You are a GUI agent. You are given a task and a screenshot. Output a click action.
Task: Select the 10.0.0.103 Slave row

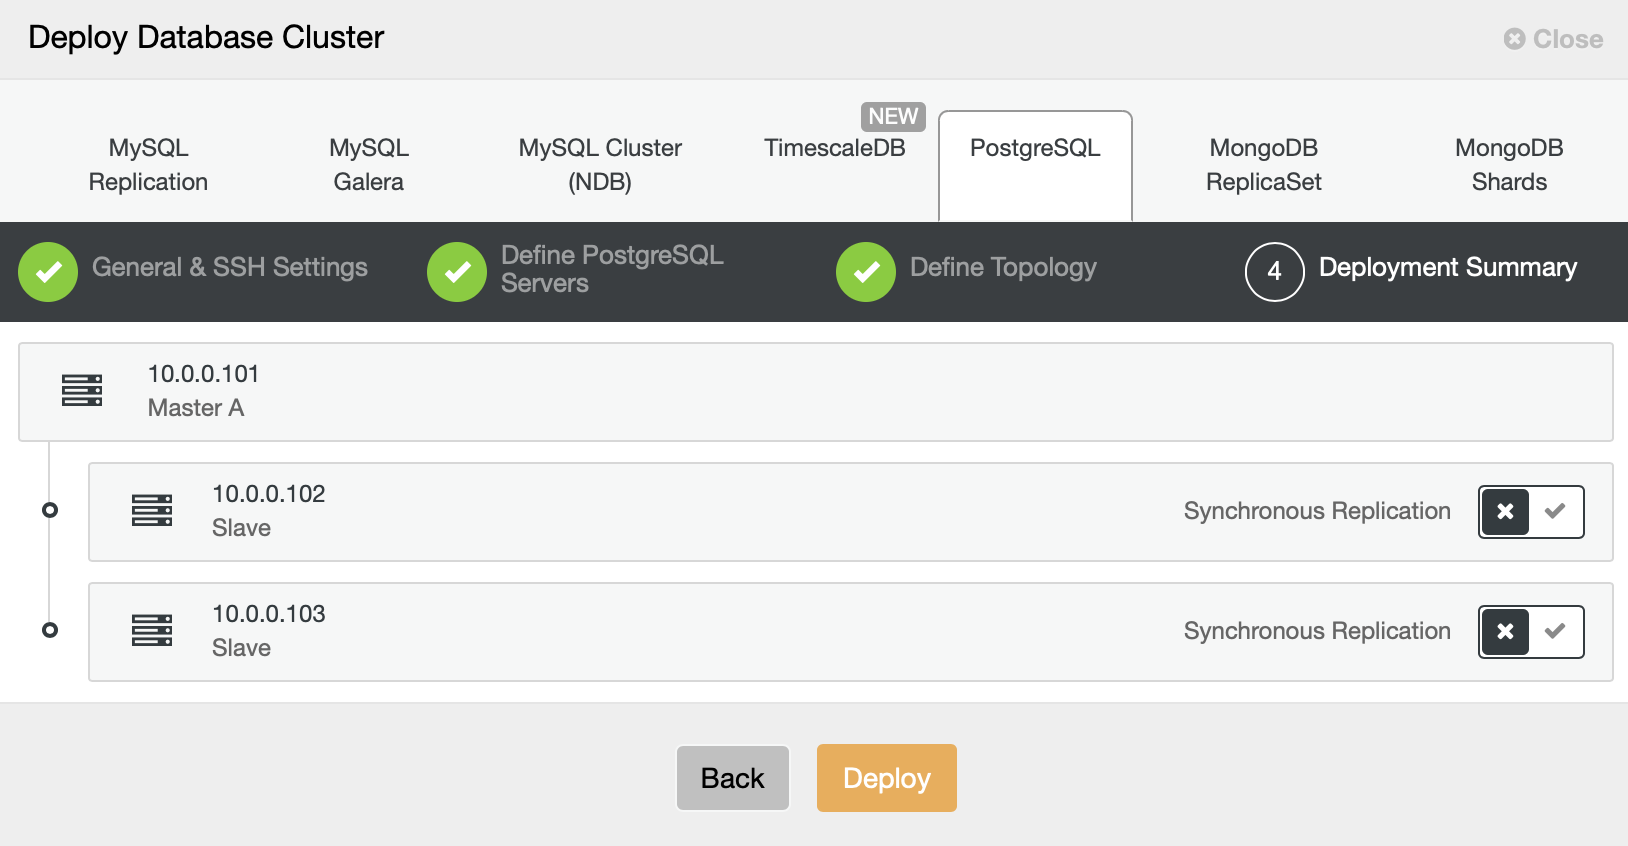tap(851, 632)
